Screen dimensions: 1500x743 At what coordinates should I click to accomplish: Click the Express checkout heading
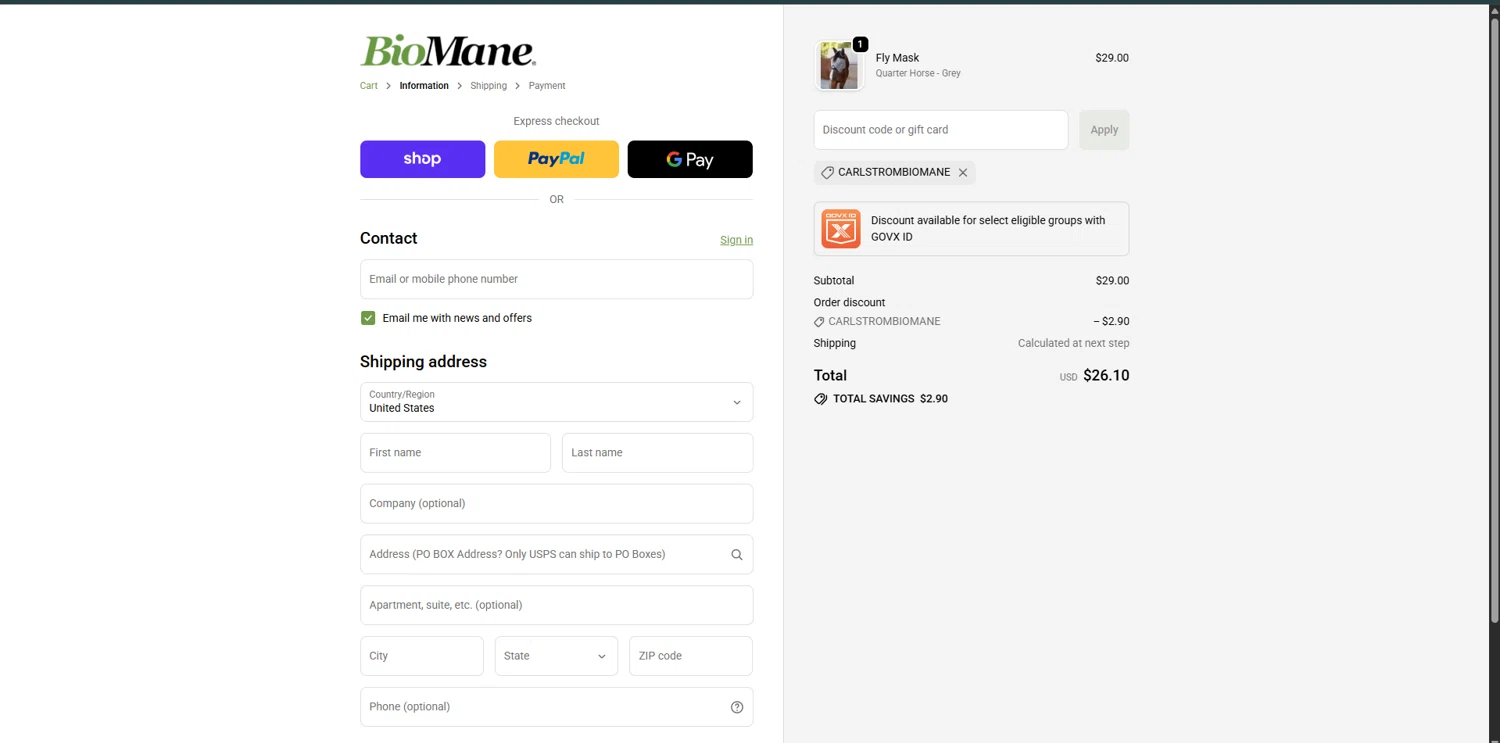click(x=556, y=121)
